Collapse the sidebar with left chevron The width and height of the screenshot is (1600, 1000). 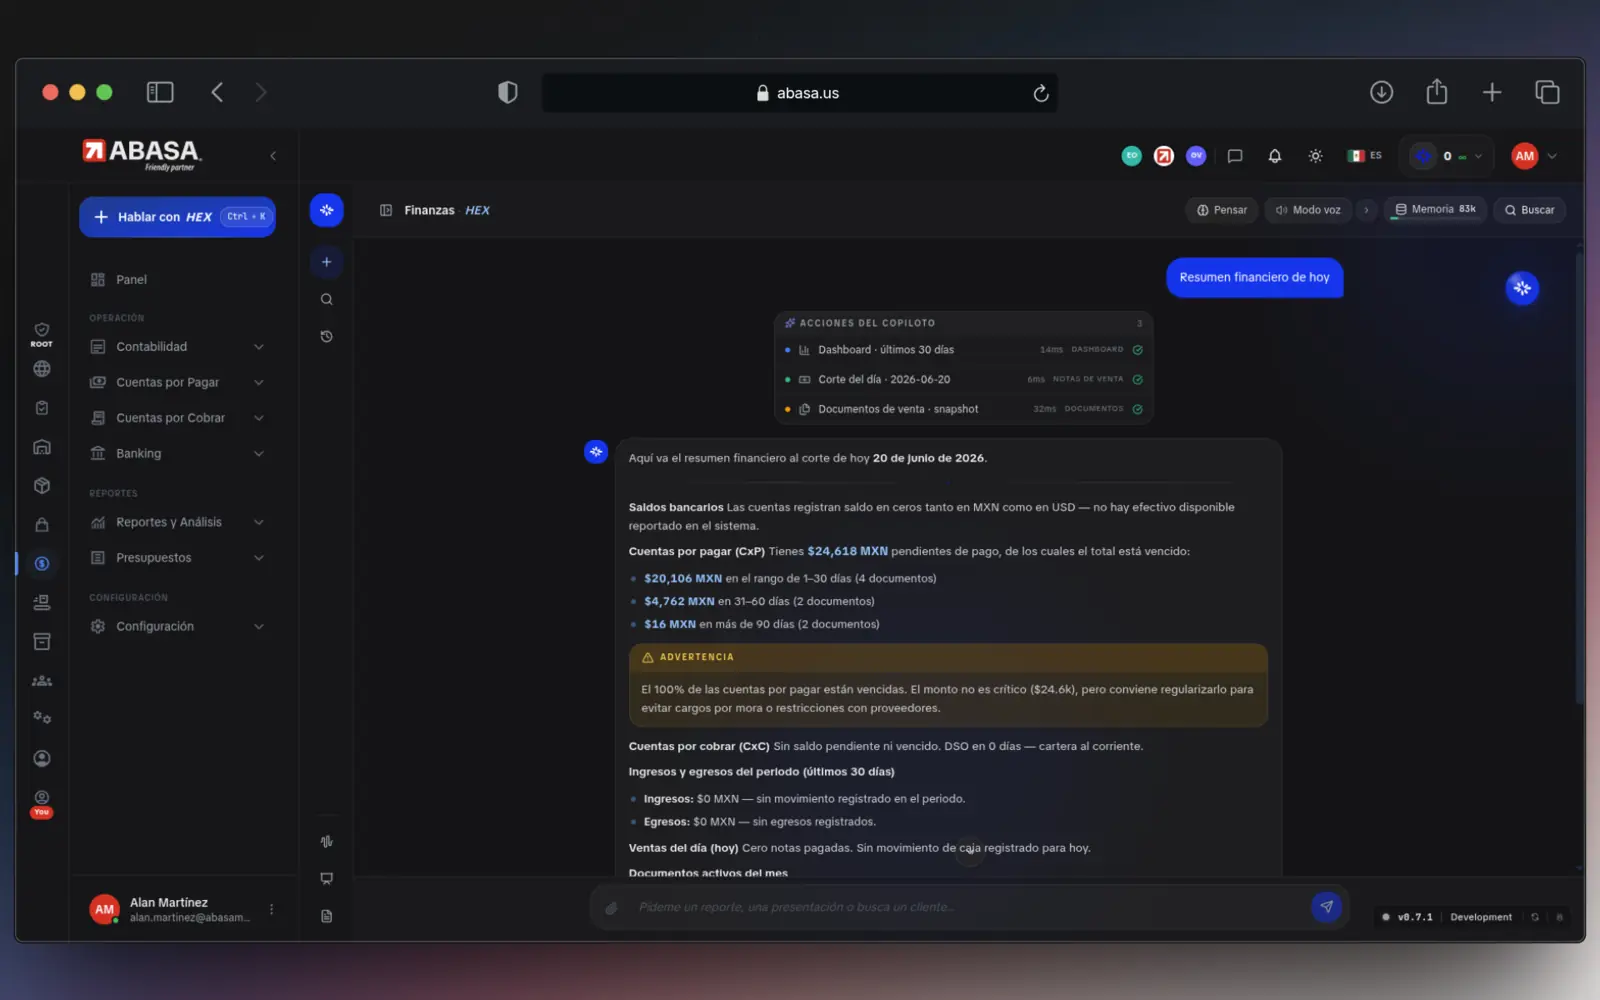tap(273, 156)
